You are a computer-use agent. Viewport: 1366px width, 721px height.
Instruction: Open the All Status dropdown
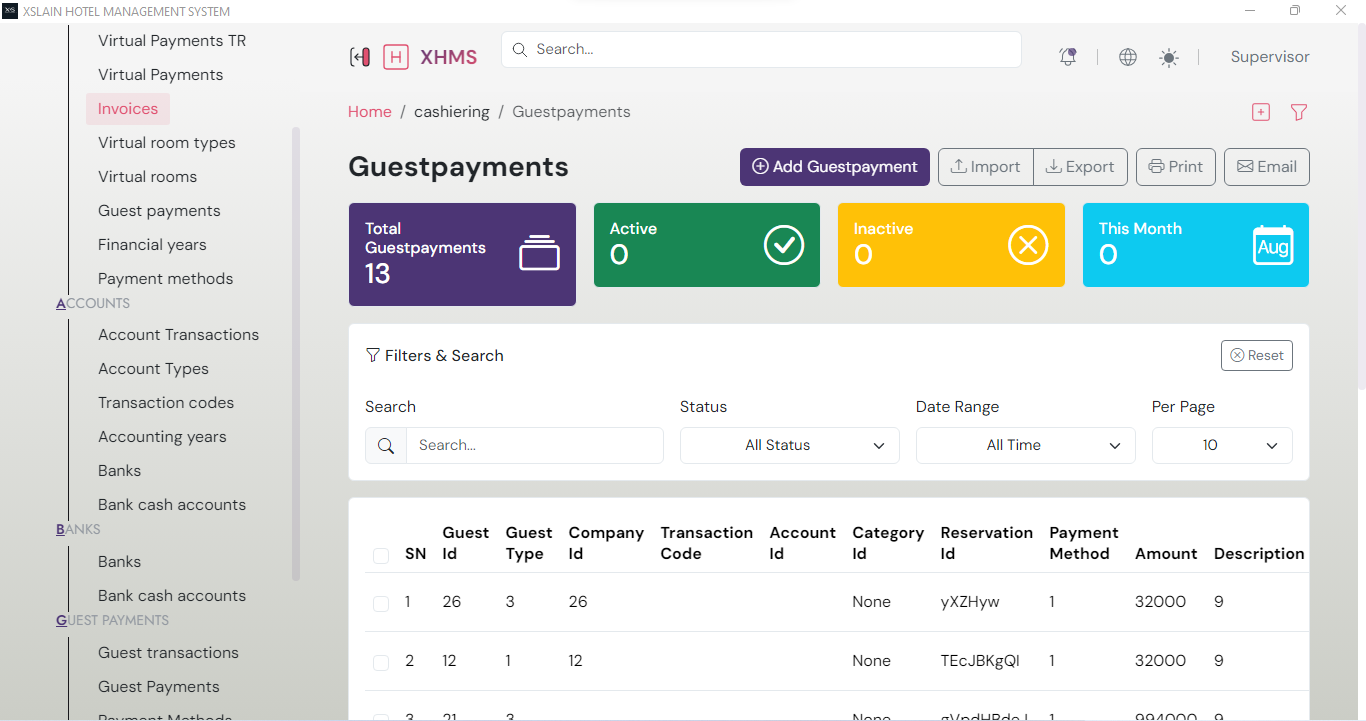coord(789,445)
